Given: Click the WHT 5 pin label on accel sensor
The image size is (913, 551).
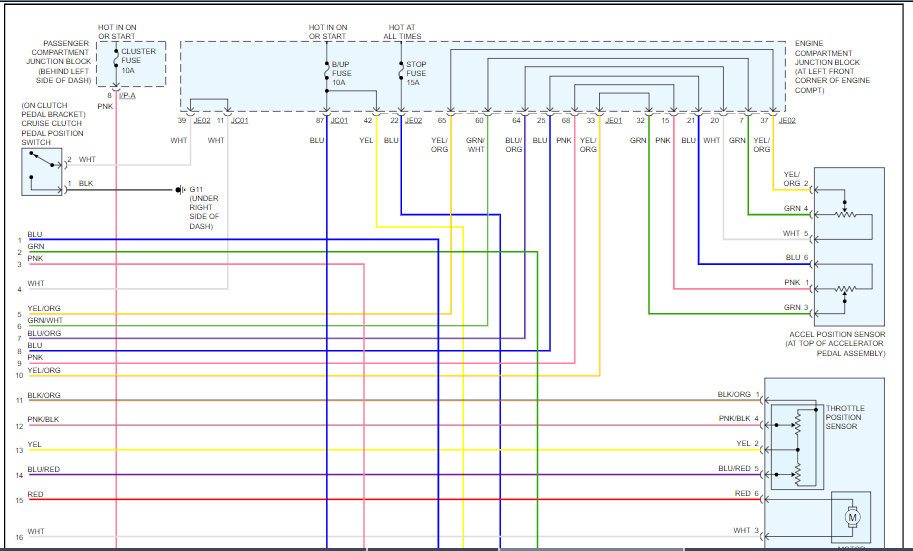Looking at the screenshot, I should click(x=795, y=234).
